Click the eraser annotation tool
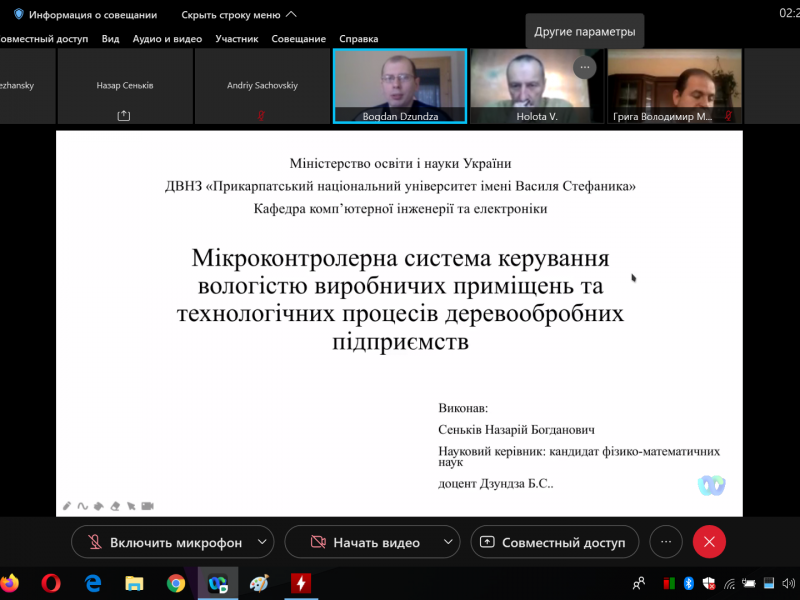Screen dimensions: 800x600 tap(116, 506)
